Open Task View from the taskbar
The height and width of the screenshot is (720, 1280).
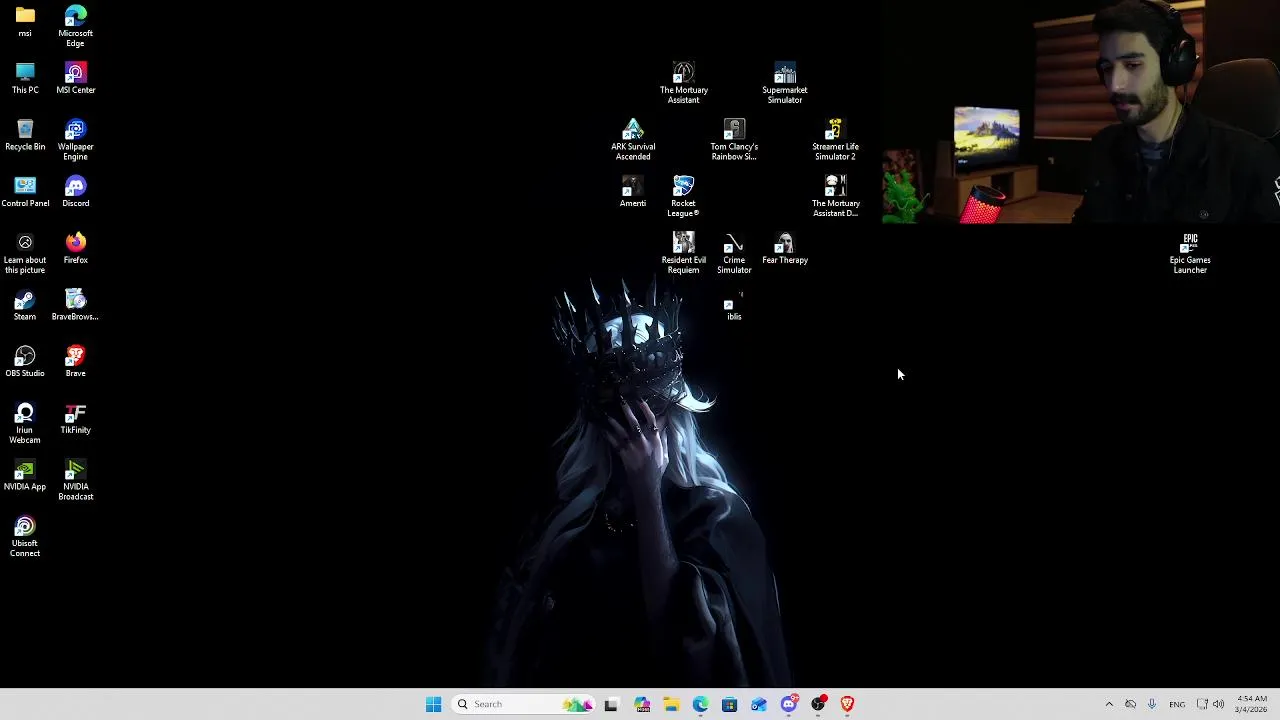coord(611,704)
